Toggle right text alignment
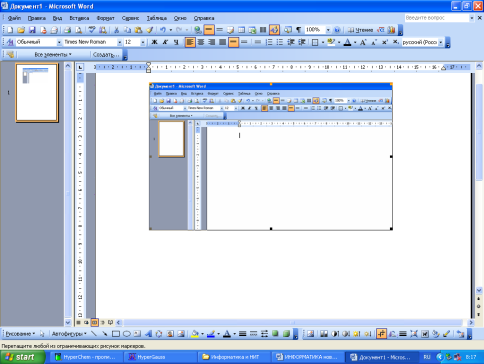Screen dimensions: 484x364 212,42
